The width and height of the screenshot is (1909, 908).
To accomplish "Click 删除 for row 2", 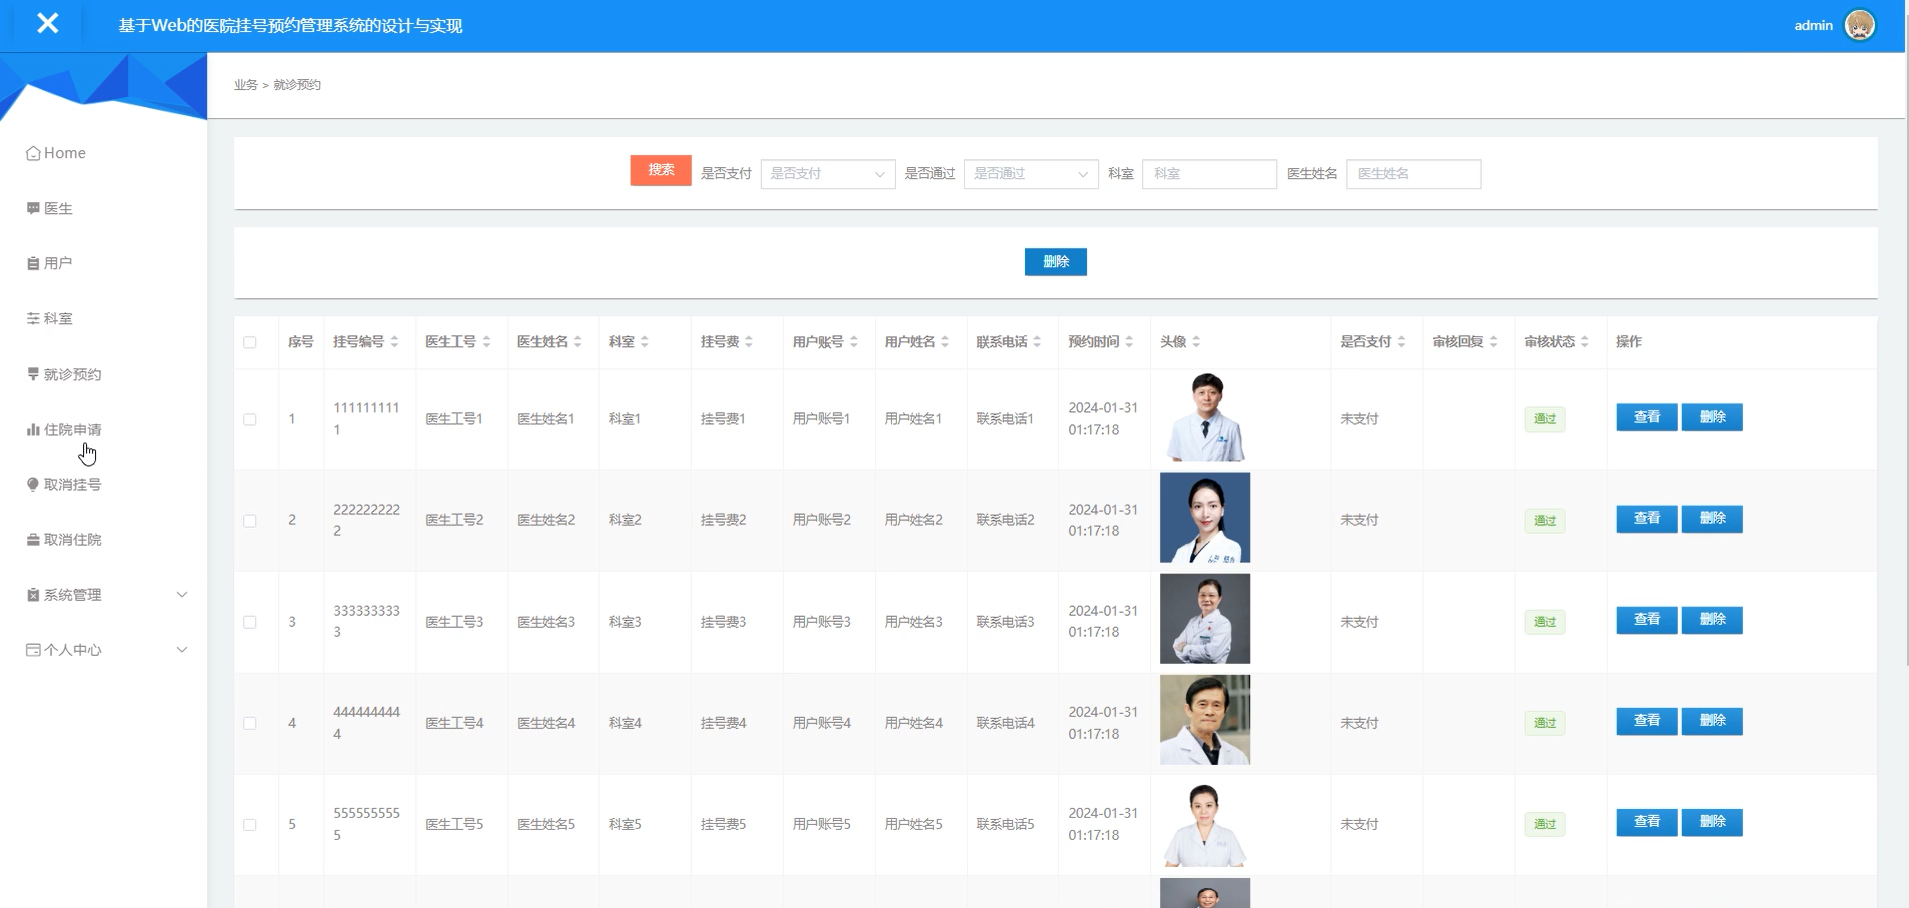I will [1712, 519].
